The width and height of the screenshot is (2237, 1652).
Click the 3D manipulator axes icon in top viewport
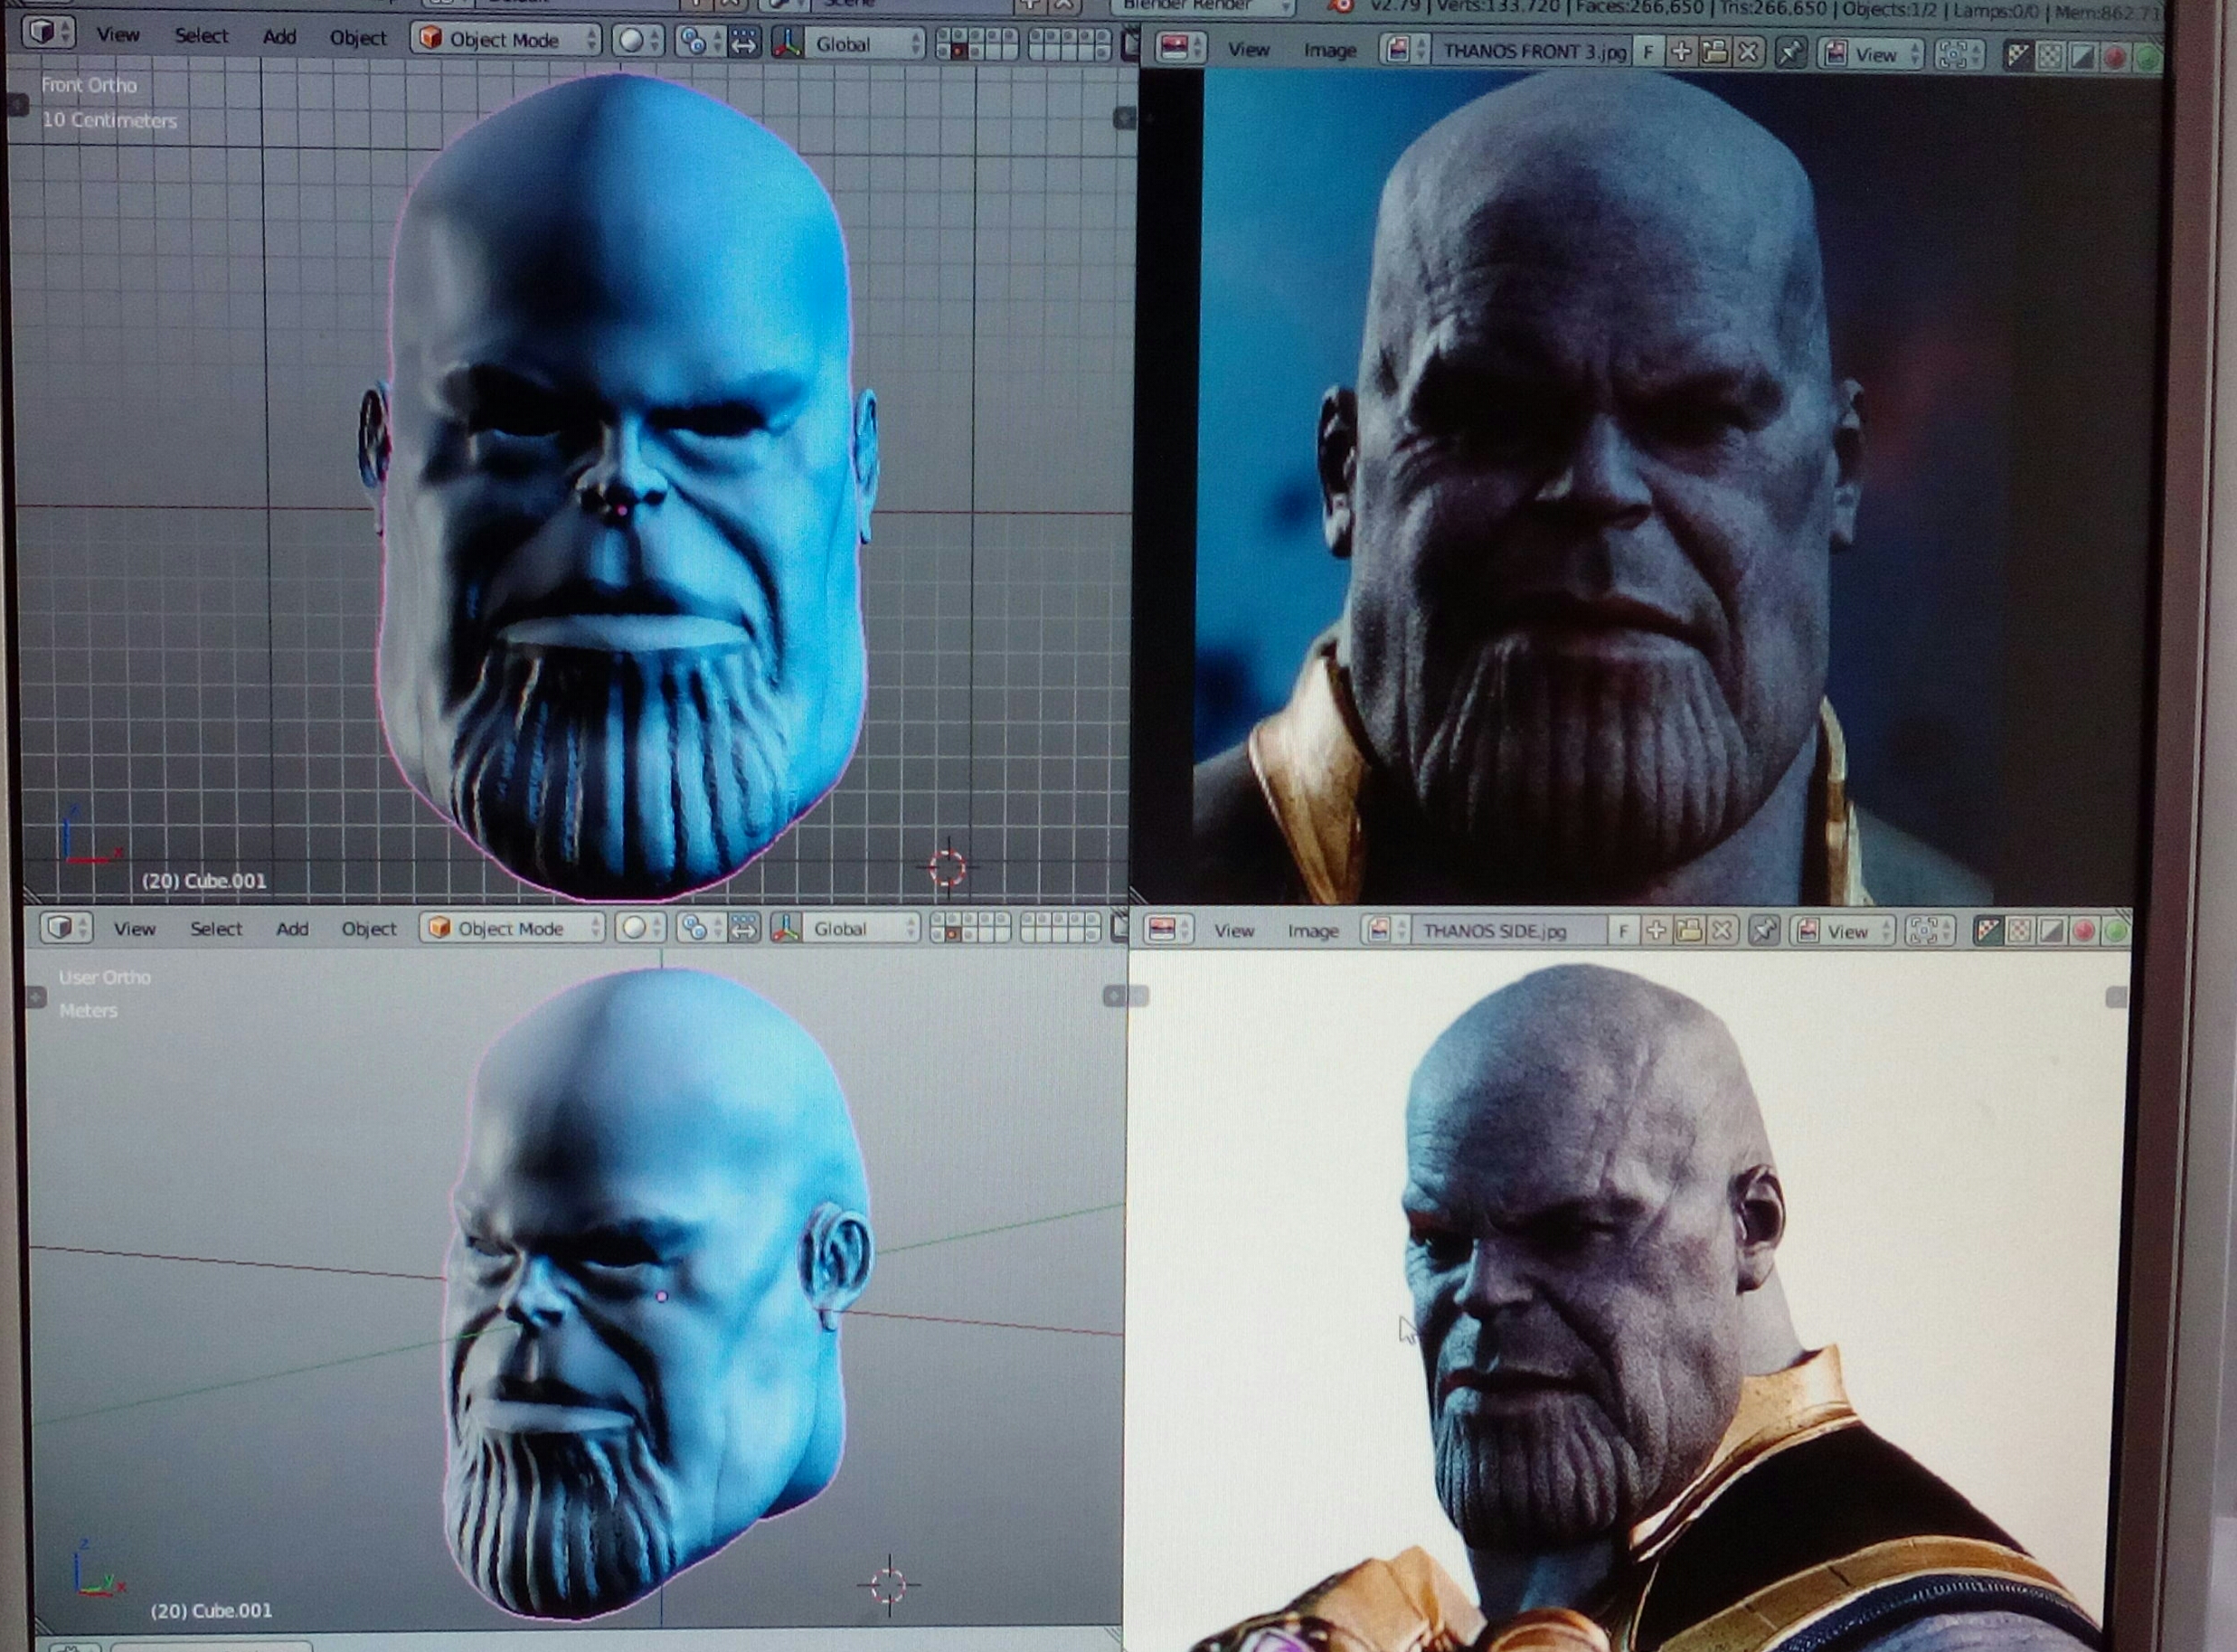[x=787, y=44]
